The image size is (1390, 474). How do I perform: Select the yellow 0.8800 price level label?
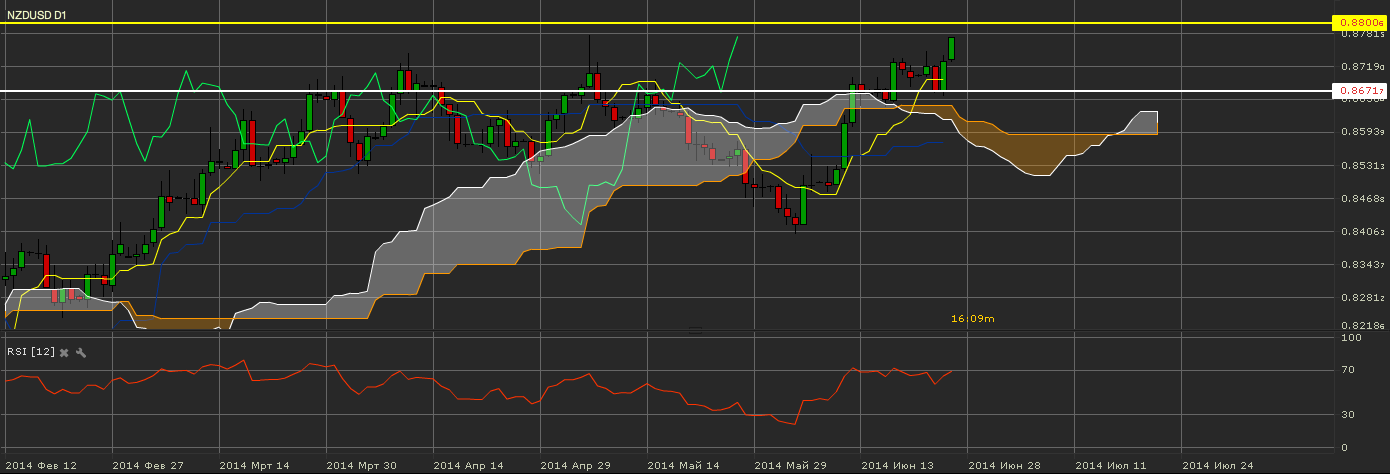(1360, 22)
